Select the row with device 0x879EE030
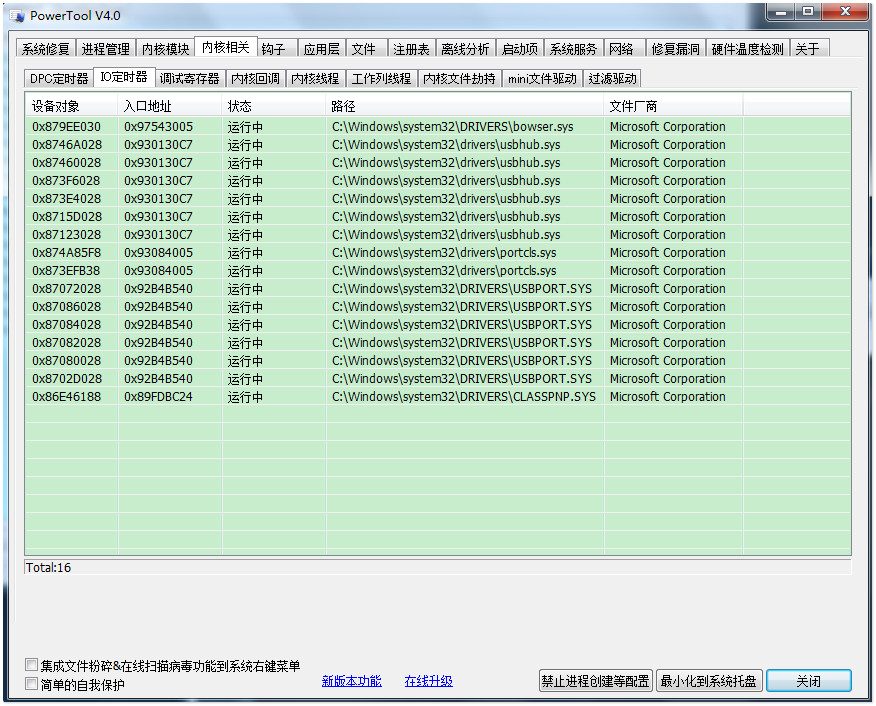 (x=438, y=126)
